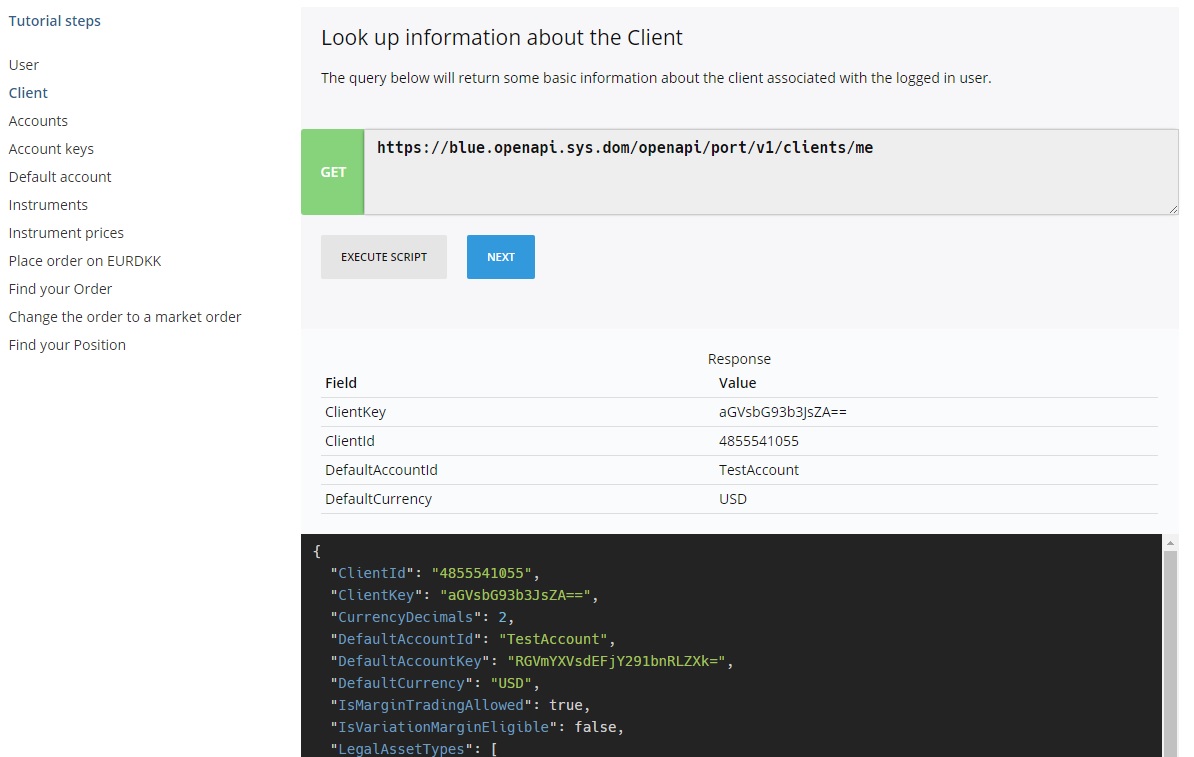Open the User tutorial step

(24, 65)
